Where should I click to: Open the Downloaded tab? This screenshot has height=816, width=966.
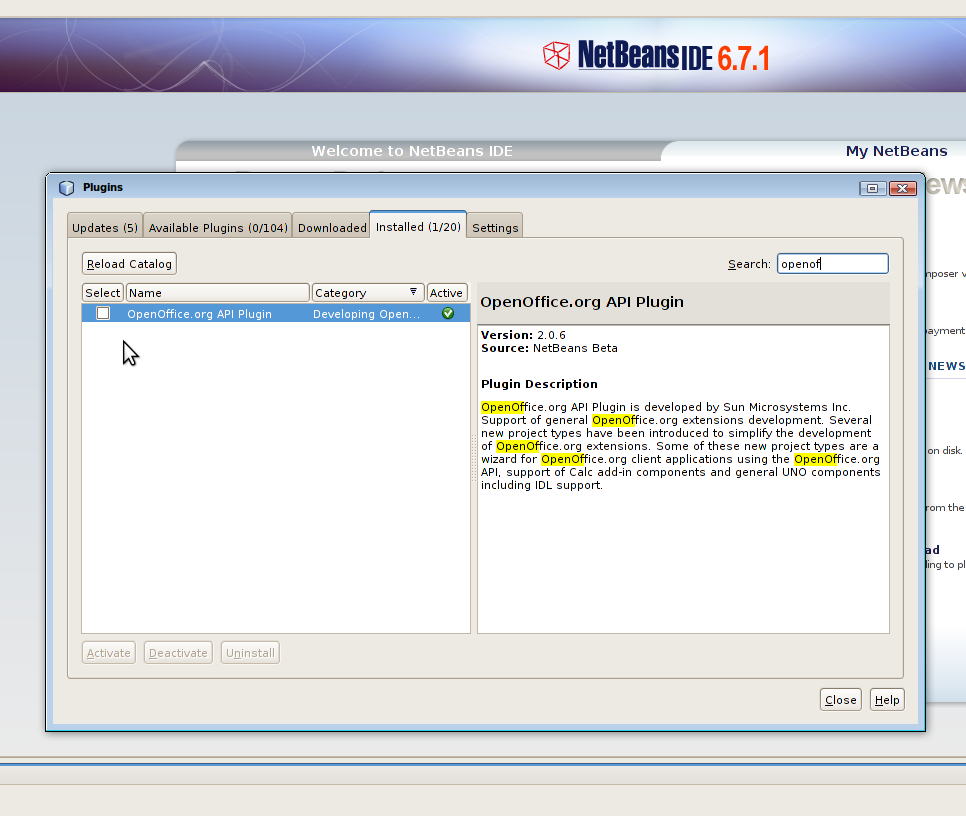(332, 228)
